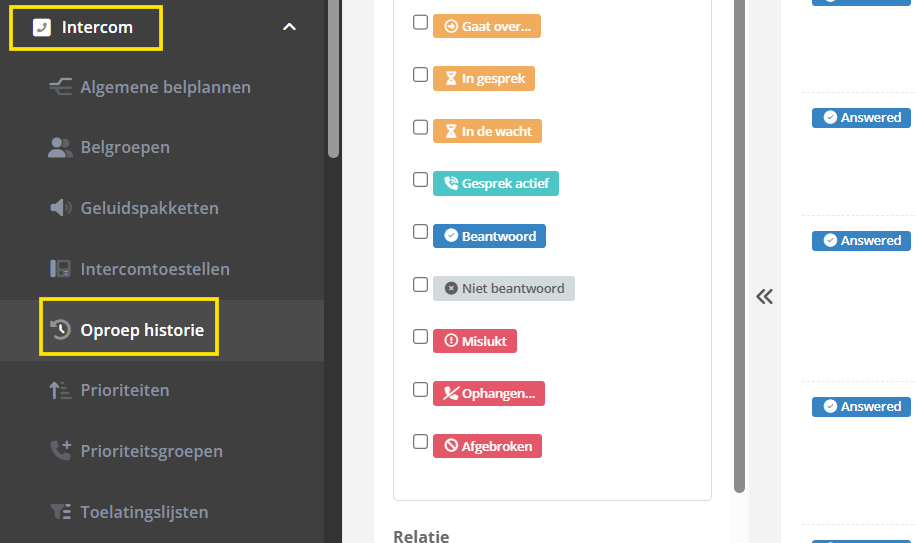Click the In de wacht badge
916x543 pixels.
pyautogui.click(x=487, y=131)
